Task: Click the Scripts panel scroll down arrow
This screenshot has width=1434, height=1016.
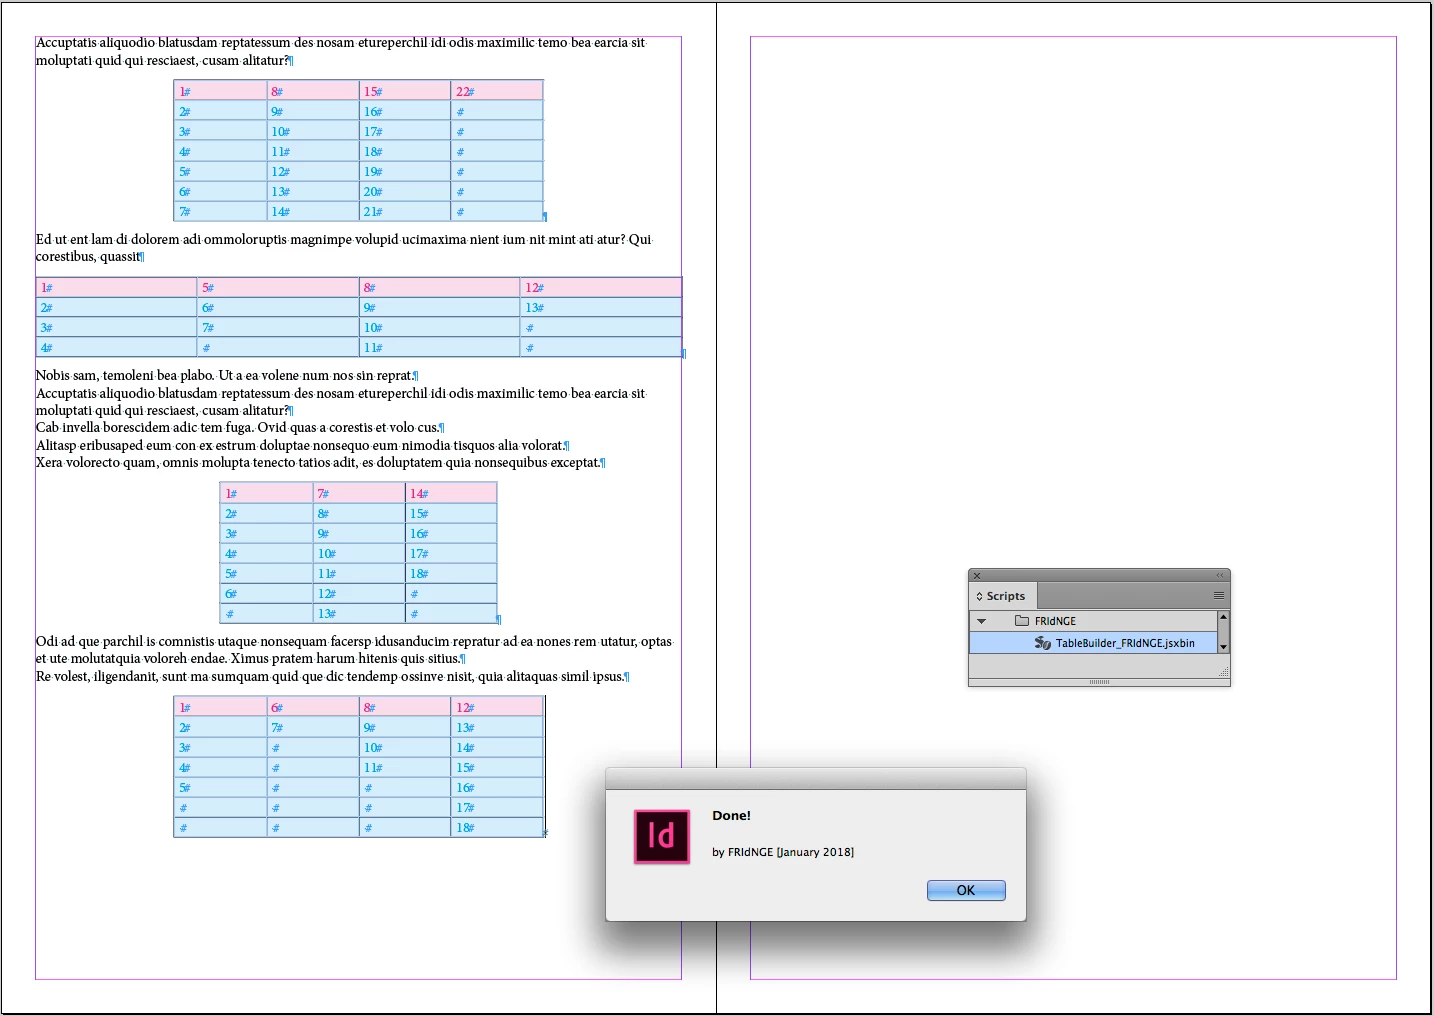Action: tap(1223, 647)
